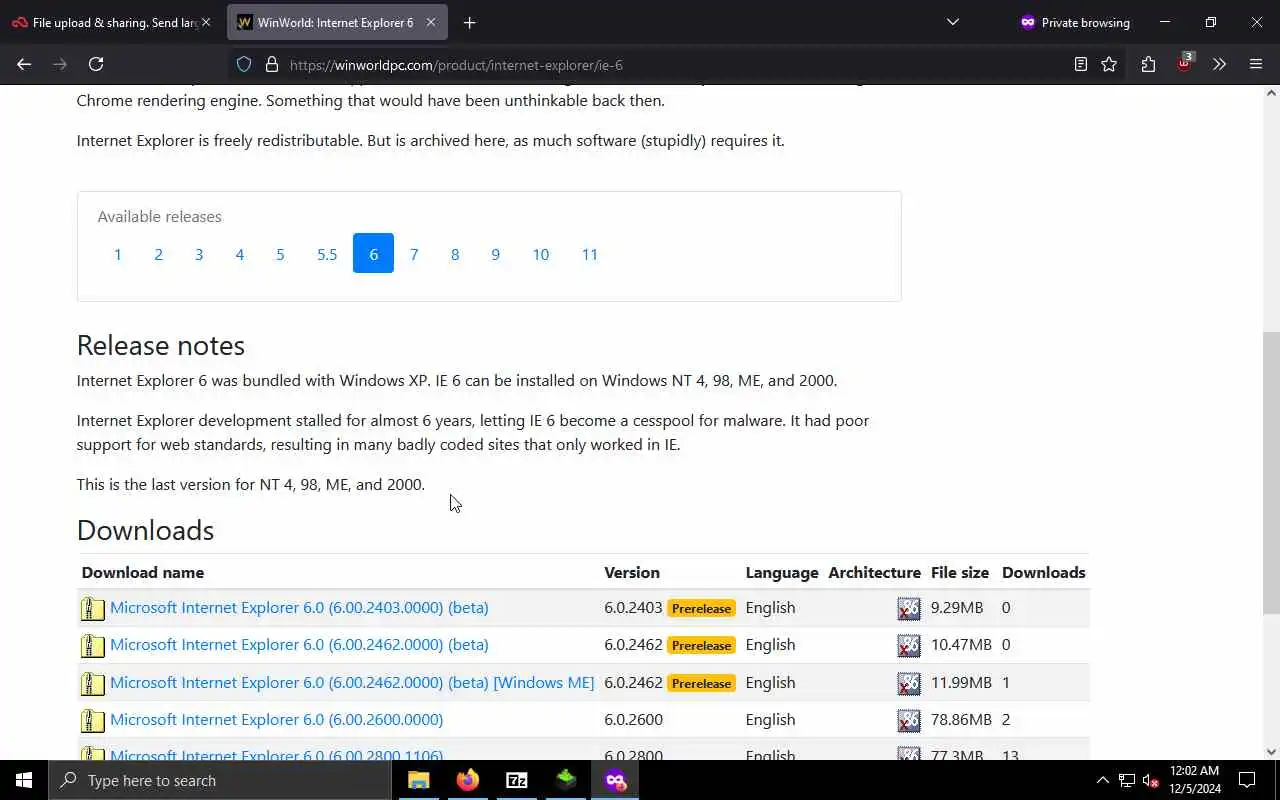Open File Explorer from taskbar
Screen dimensions: 1280x800
[x=419, y=780]
